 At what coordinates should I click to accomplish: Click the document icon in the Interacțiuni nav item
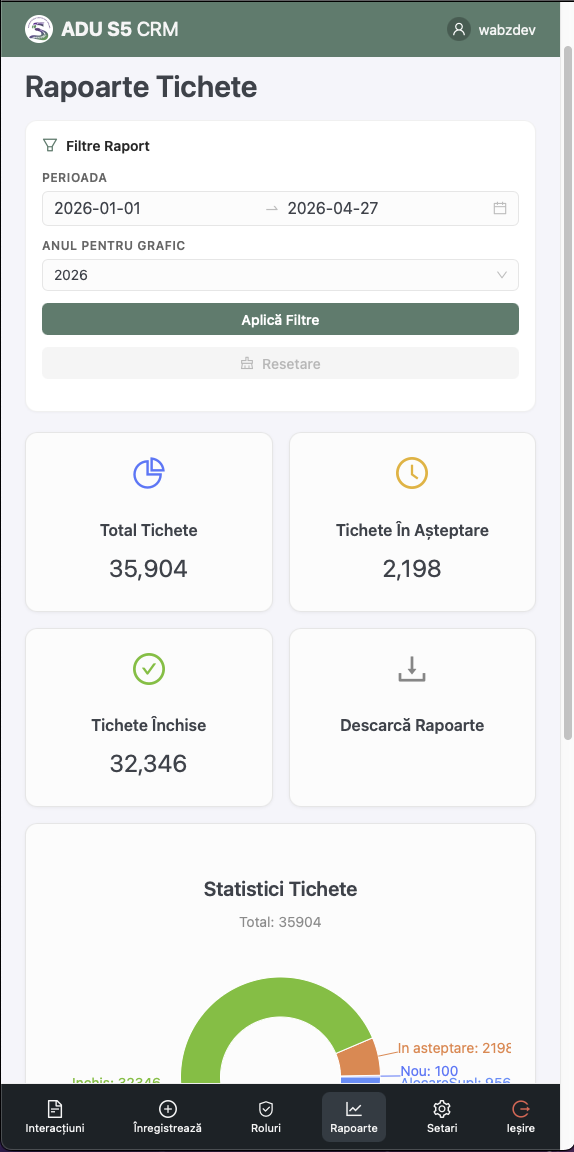[54, 1109]
